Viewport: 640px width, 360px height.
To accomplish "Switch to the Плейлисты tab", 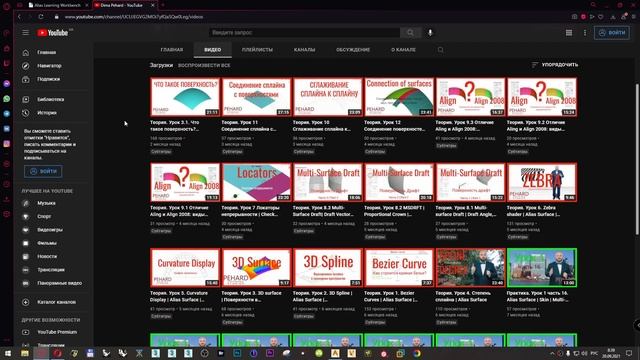I will point(257,50).
